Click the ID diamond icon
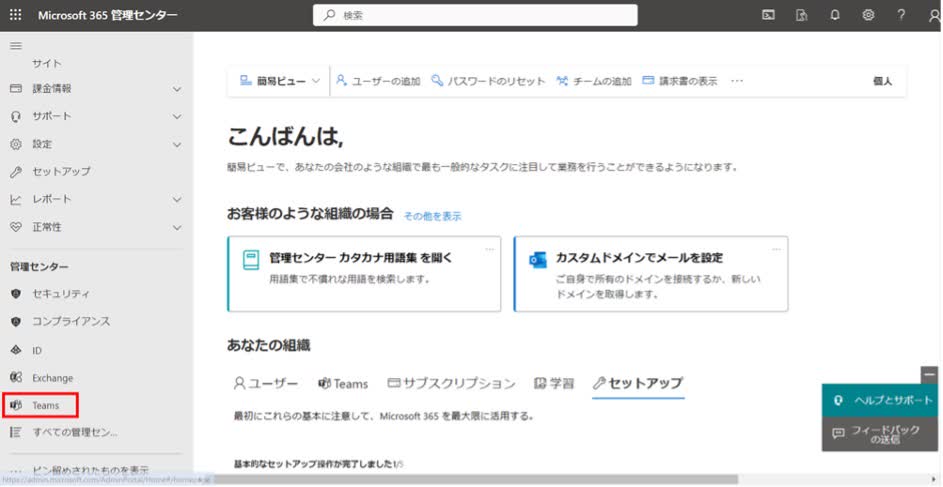Viewport: 943px width, 487px height. [16, 350]
